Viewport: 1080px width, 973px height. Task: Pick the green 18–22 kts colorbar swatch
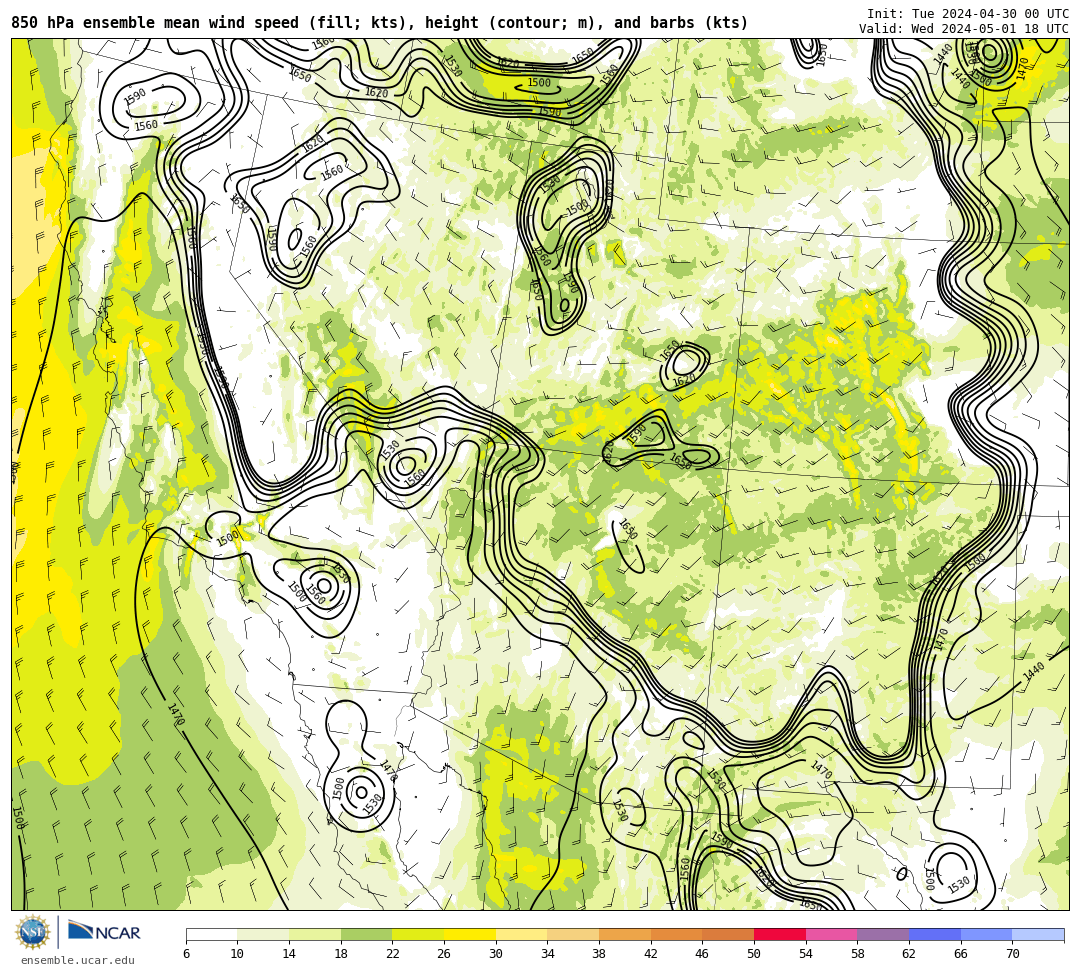coord(366,934)
